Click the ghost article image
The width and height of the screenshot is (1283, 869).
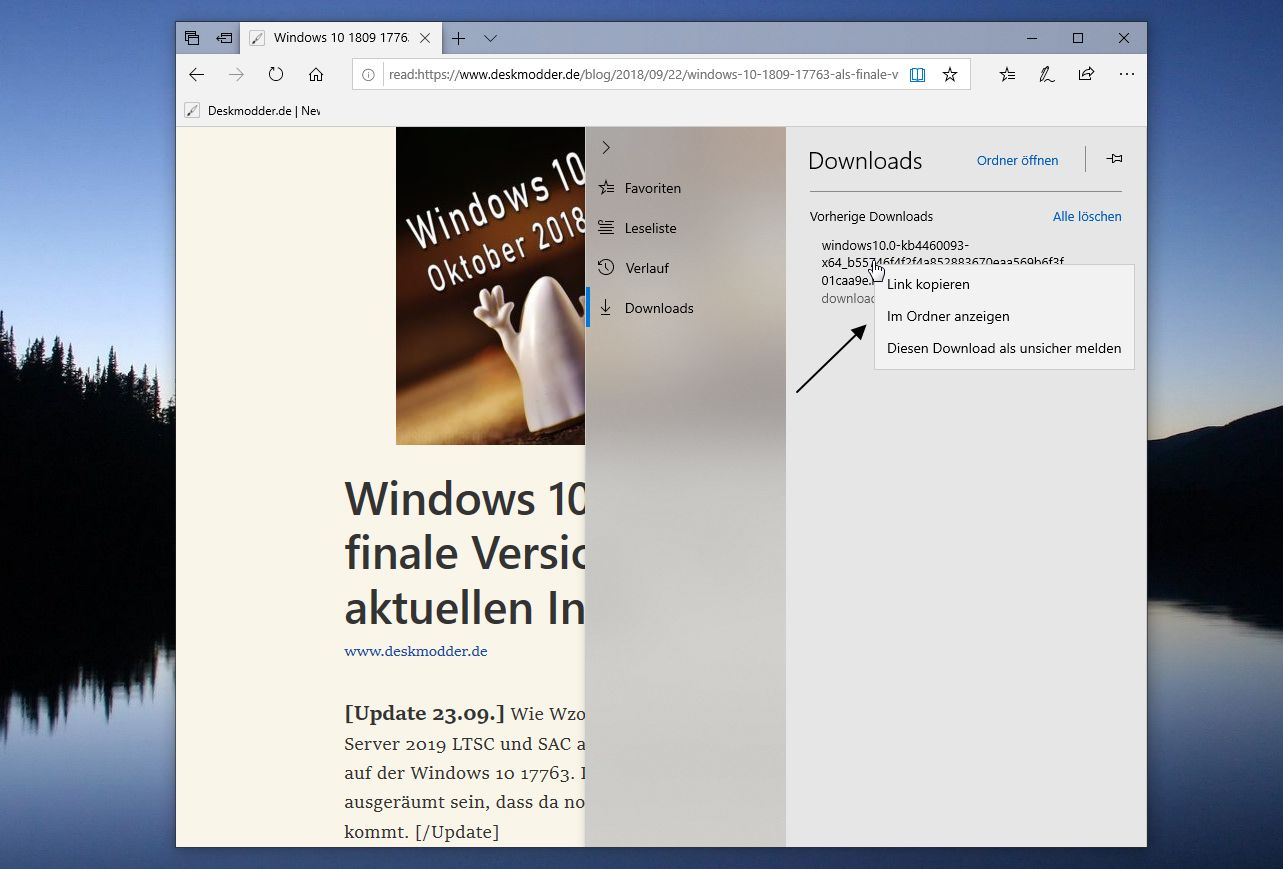(x=490, y=286)
